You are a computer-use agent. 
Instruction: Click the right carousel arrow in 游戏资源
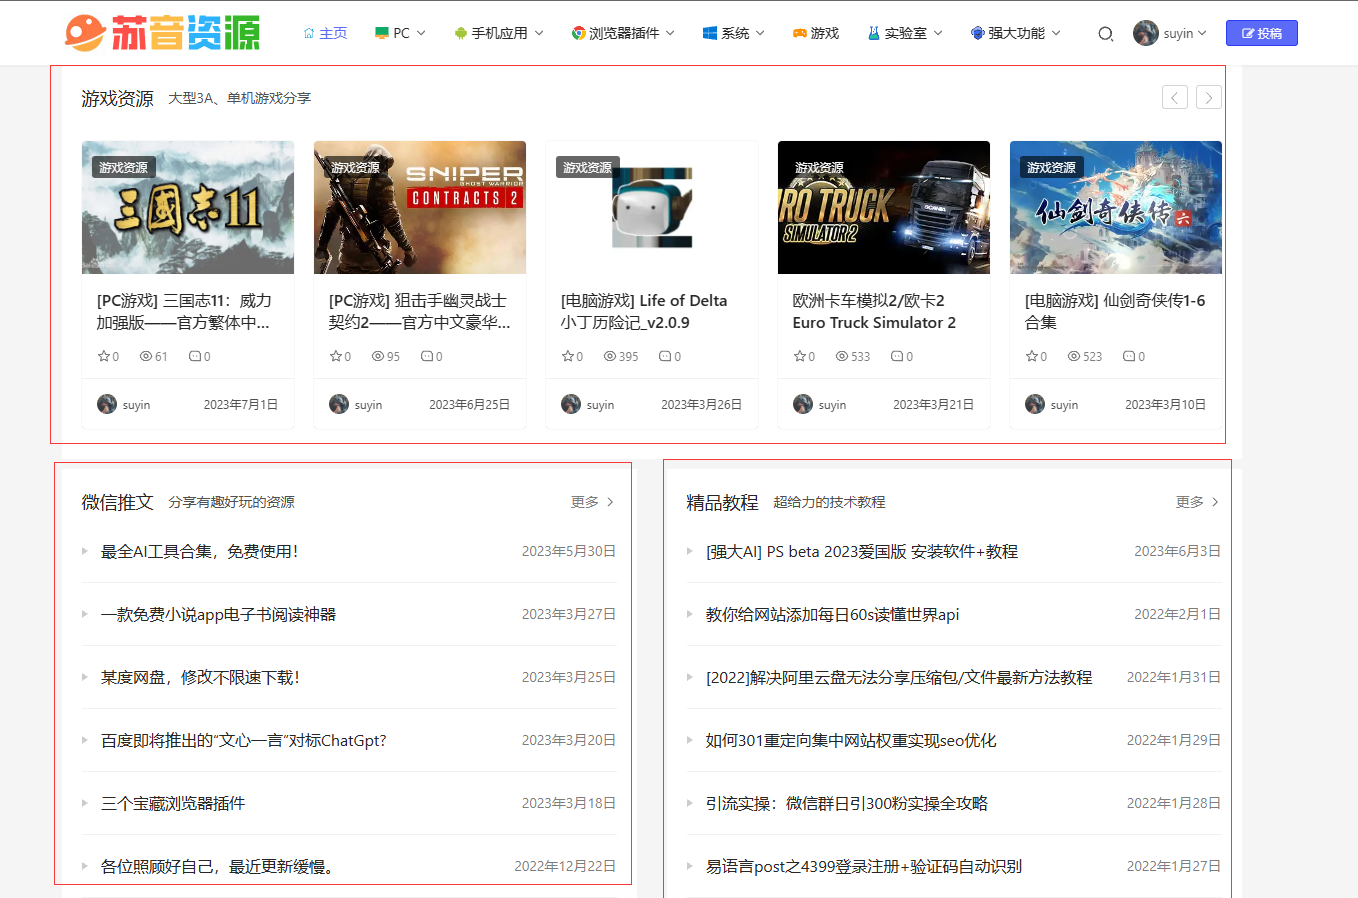click(x=1208, y=97)
